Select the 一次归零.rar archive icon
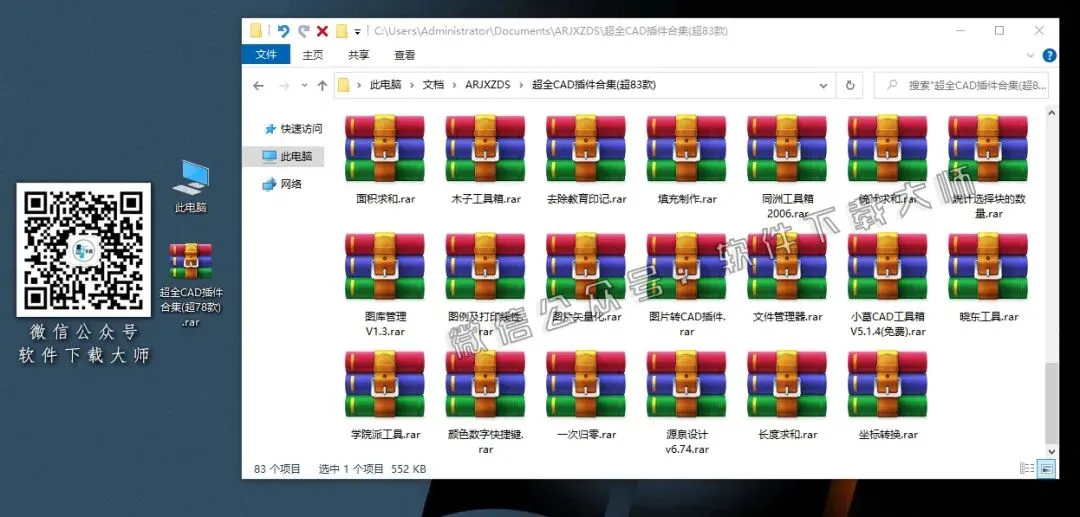This screenshot has width=1080, height=517. [x=586, y=384]
